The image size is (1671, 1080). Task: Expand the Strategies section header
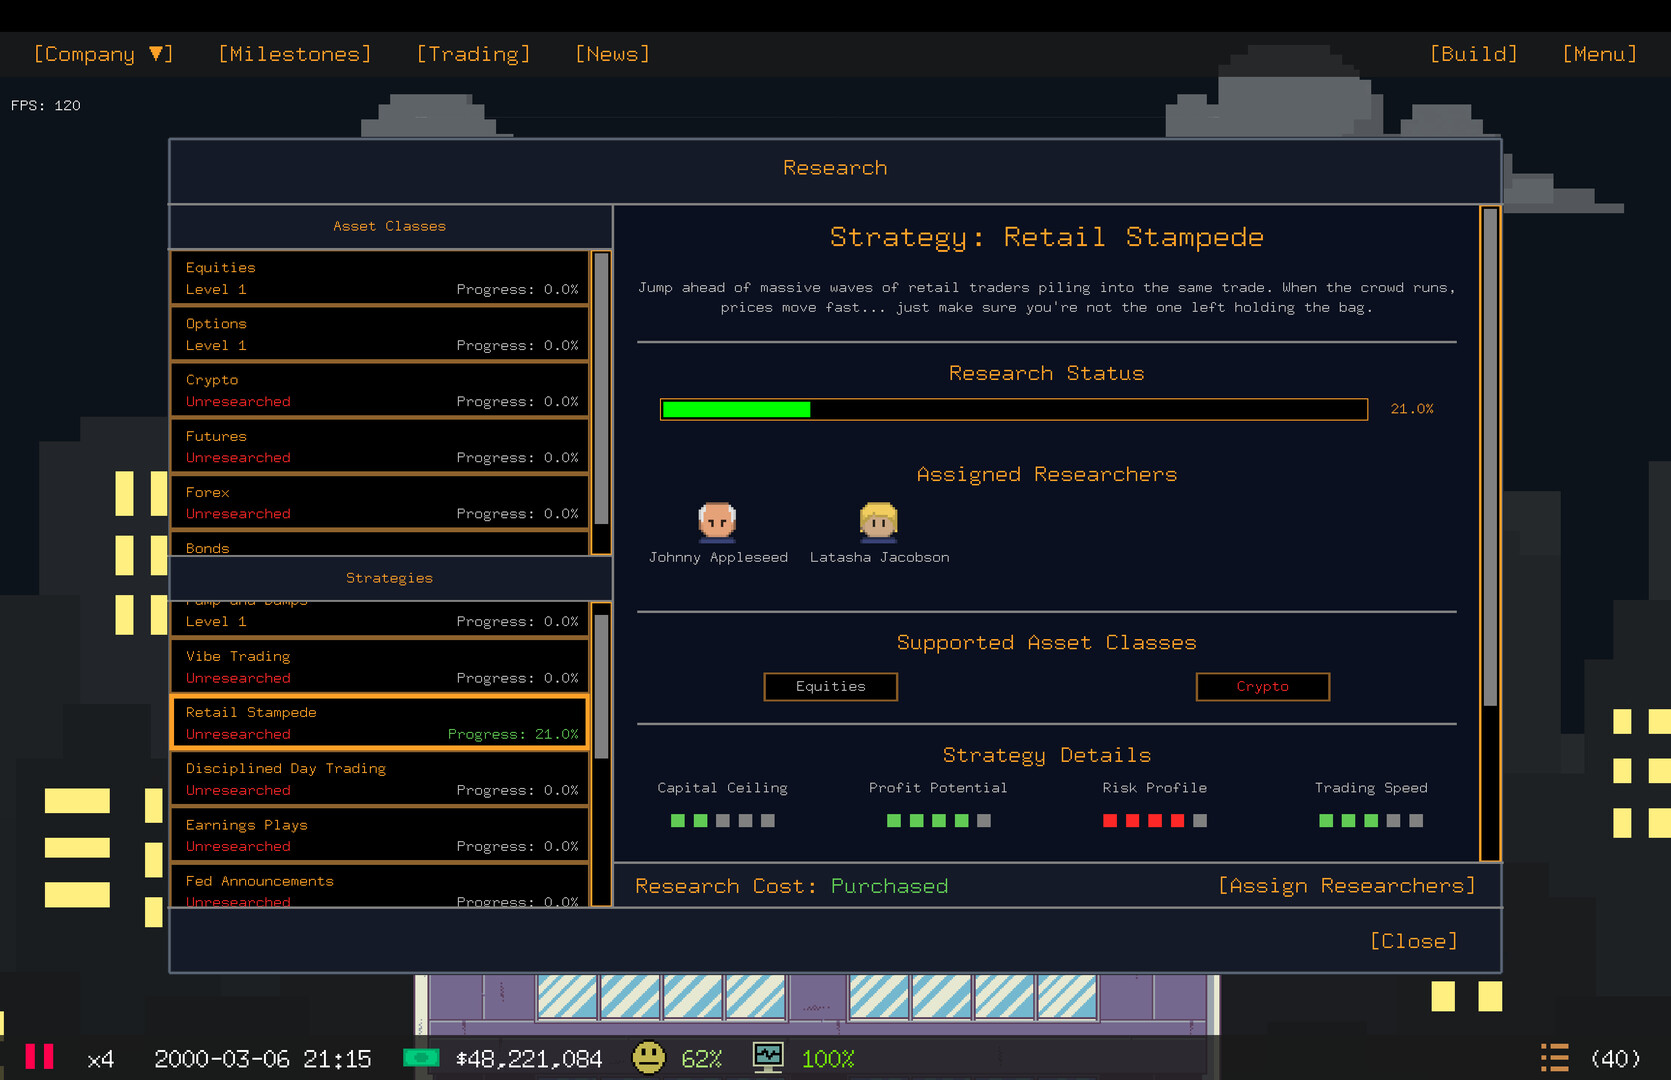389,577
